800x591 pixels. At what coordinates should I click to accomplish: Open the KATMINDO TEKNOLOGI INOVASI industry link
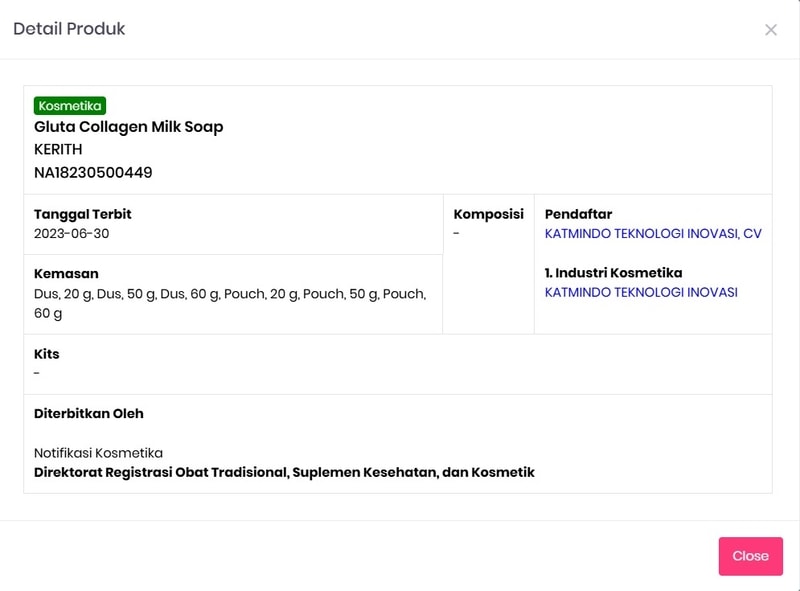coord(641,293)
